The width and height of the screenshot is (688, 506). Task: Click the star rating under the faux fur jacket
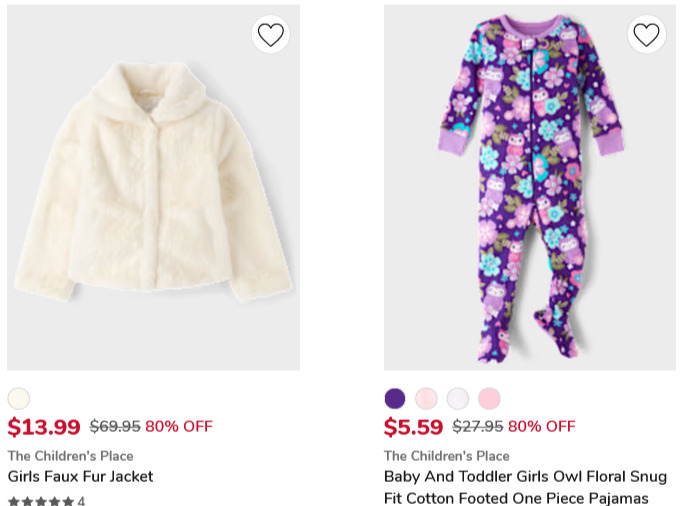pyautogui.click(x=41, y=501)
